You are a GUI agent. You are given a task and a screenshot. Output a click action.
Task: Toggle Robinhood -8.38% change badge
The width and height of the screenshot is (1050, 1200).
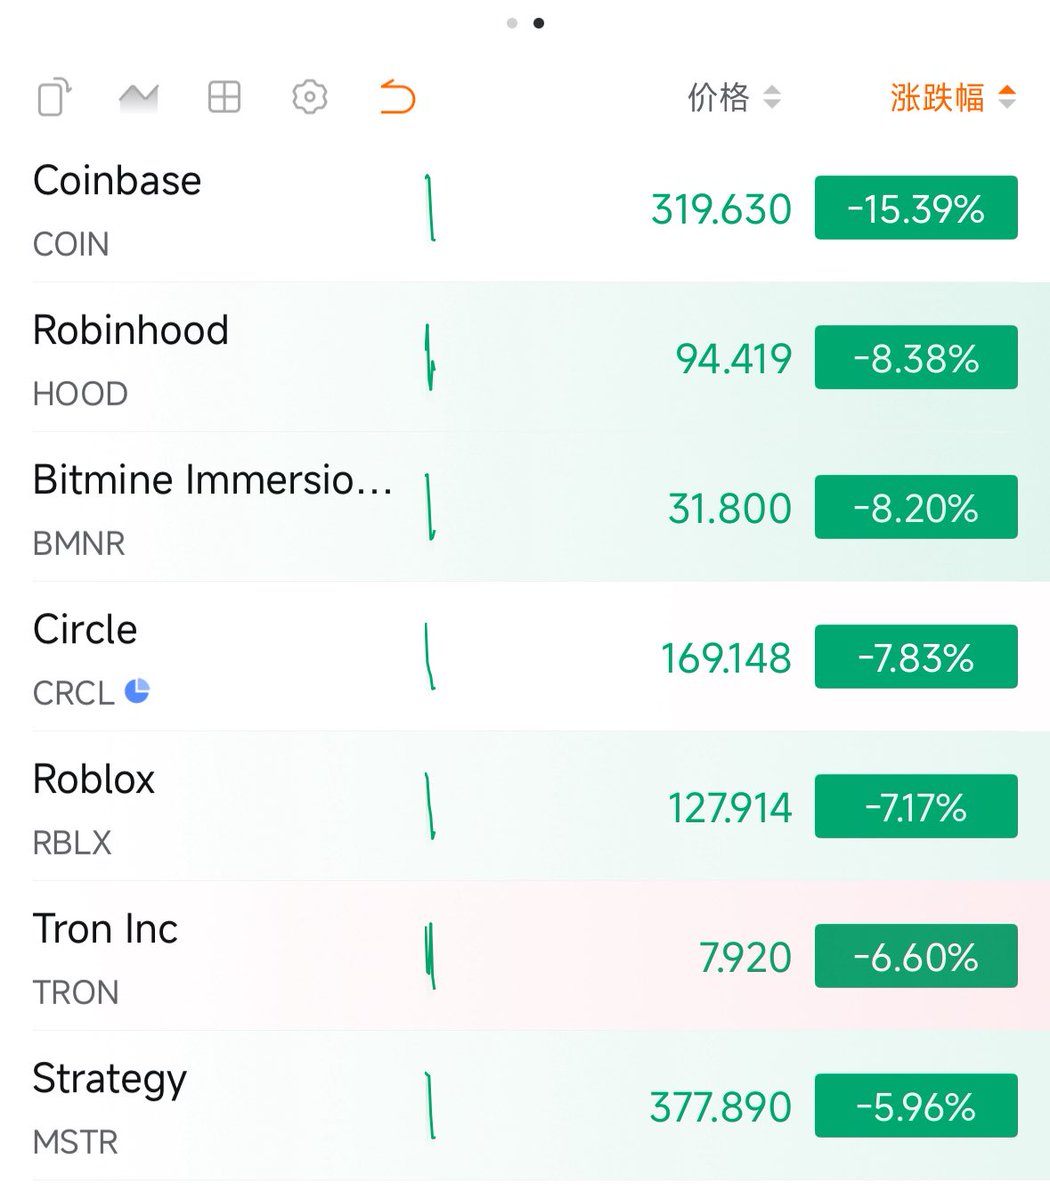(x=916, y=357)
